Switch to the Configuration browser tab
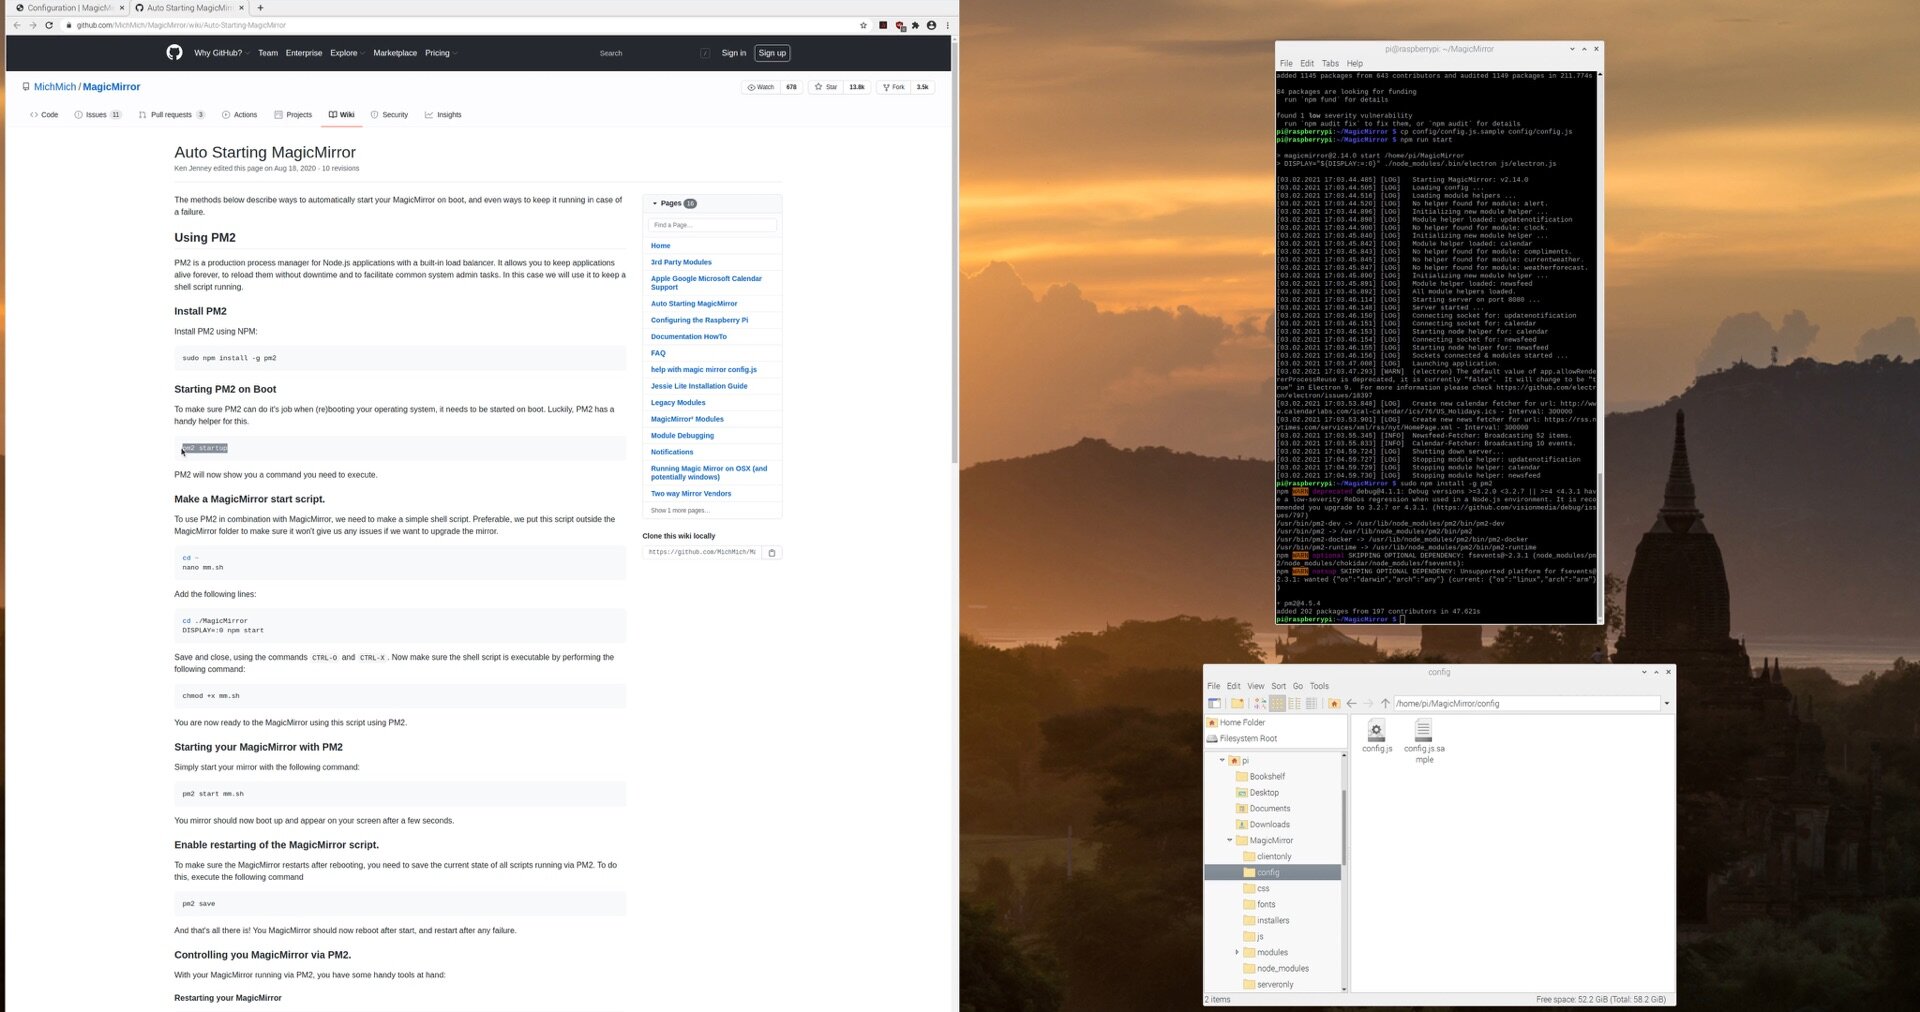Viewport: 1920px width, 1012px height. (67, 8)
